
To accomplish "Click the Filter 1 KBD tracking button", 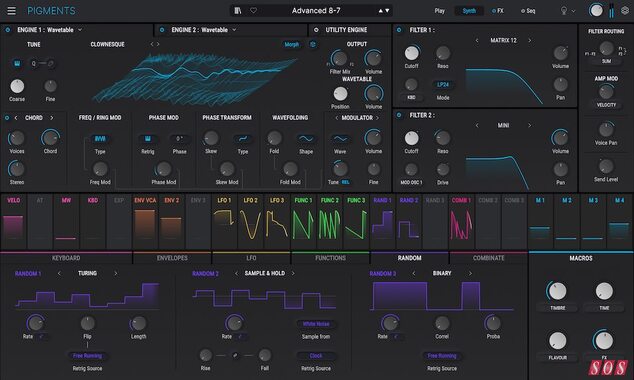I will click(x=411, y=97).
